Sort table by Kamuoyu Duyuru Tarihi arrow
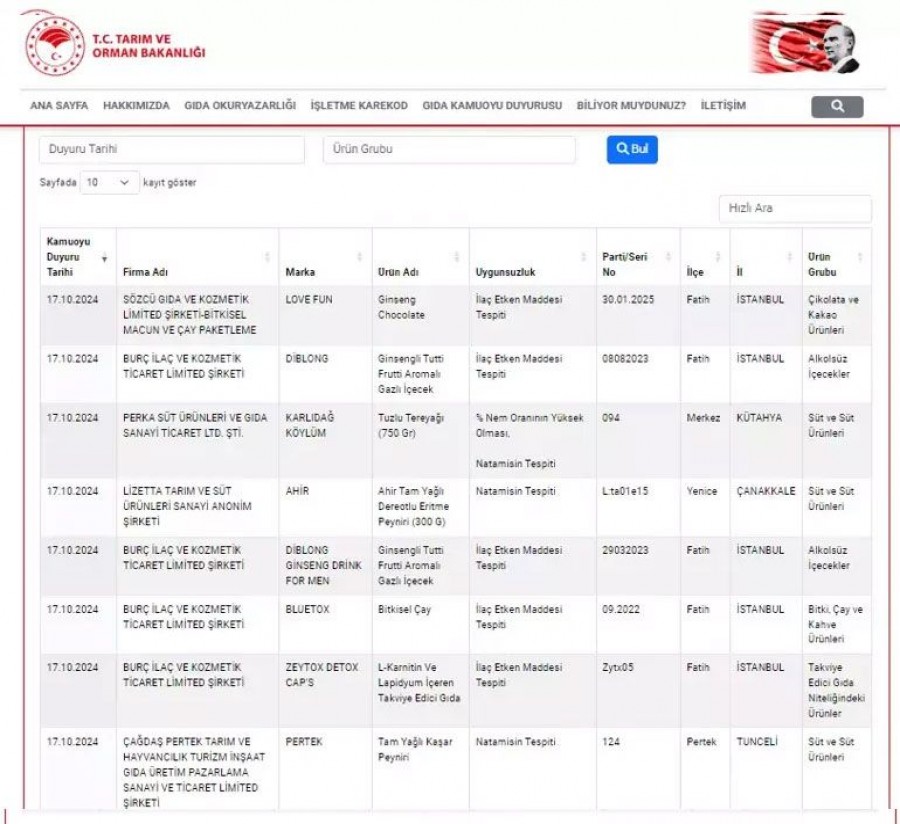Viewport: 900px width, 824px height. [104, 259]
